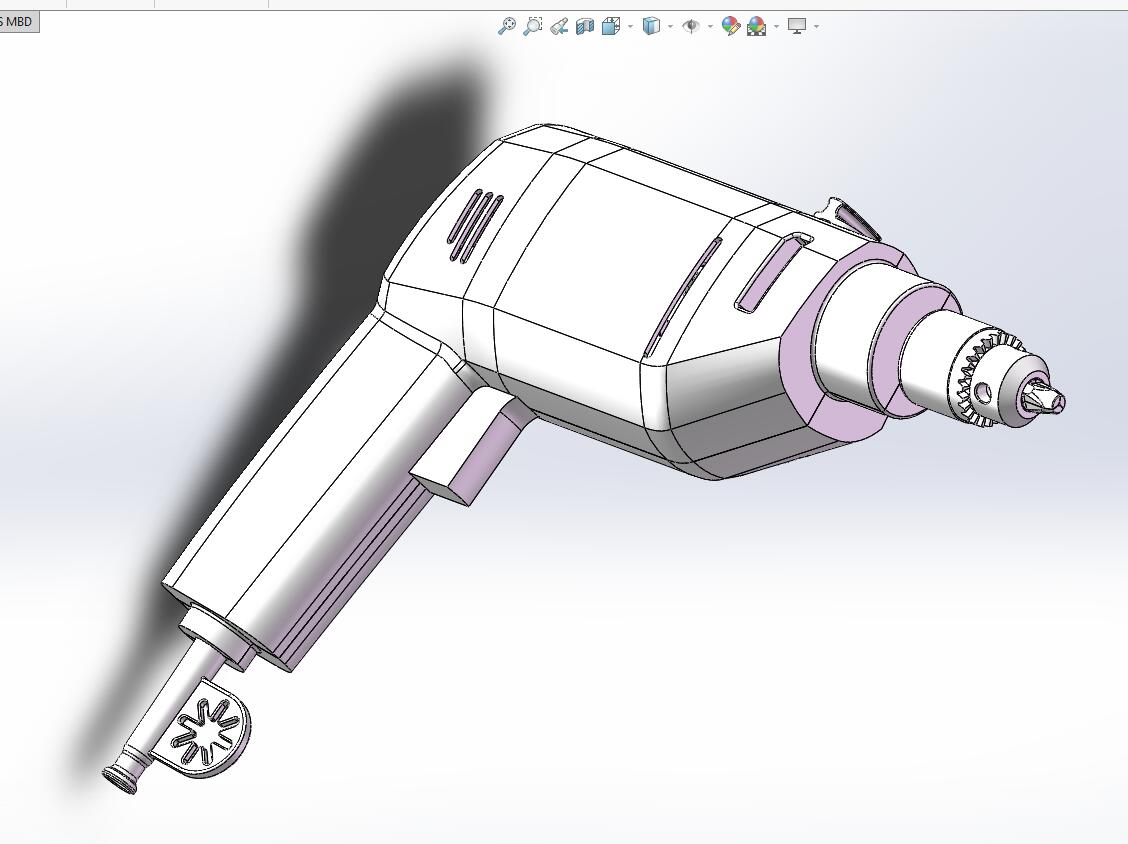
Task: Expand the View Settings dropdown arrow
Action: [816, 27]
